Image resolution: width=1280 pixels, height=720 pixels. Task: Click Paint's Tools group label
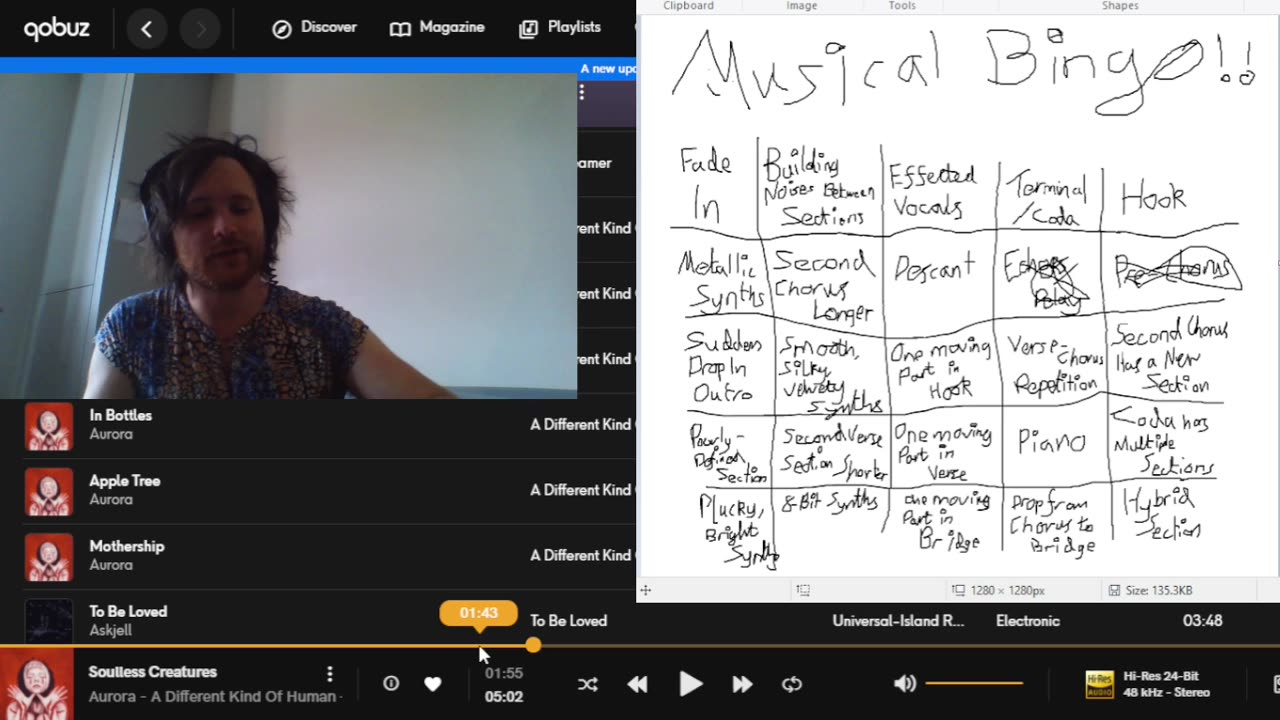pyautogui.click(x=902, y=6)
